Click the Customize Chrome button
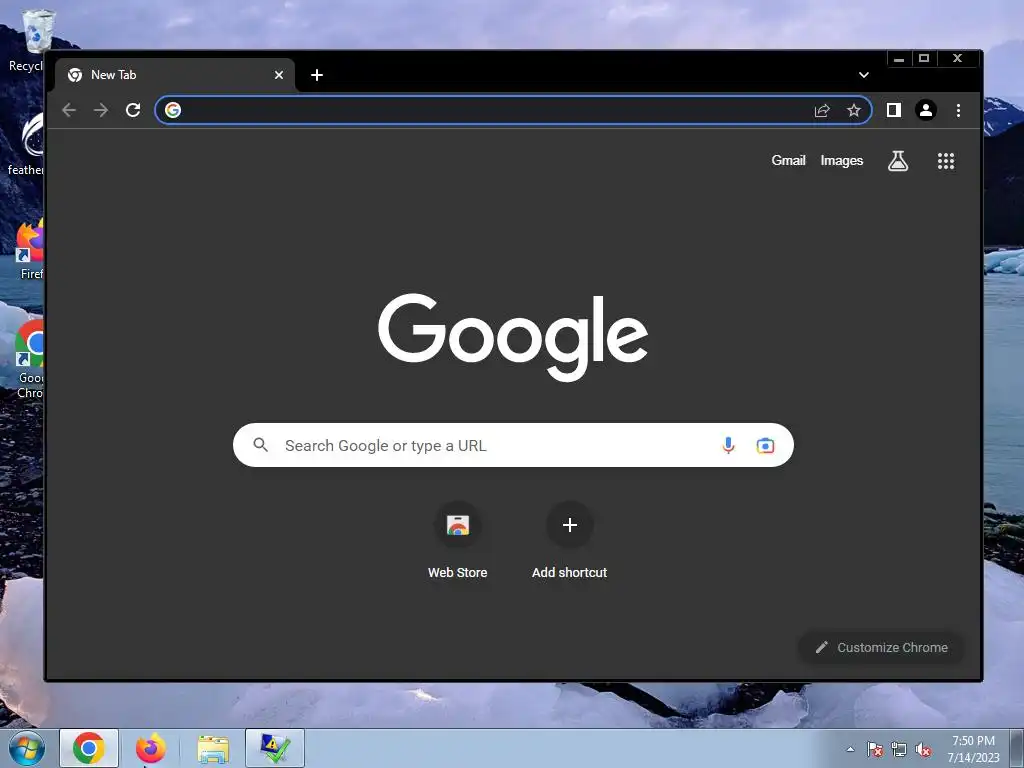This screenshot has width=1024, height=768. pos(881,648)
